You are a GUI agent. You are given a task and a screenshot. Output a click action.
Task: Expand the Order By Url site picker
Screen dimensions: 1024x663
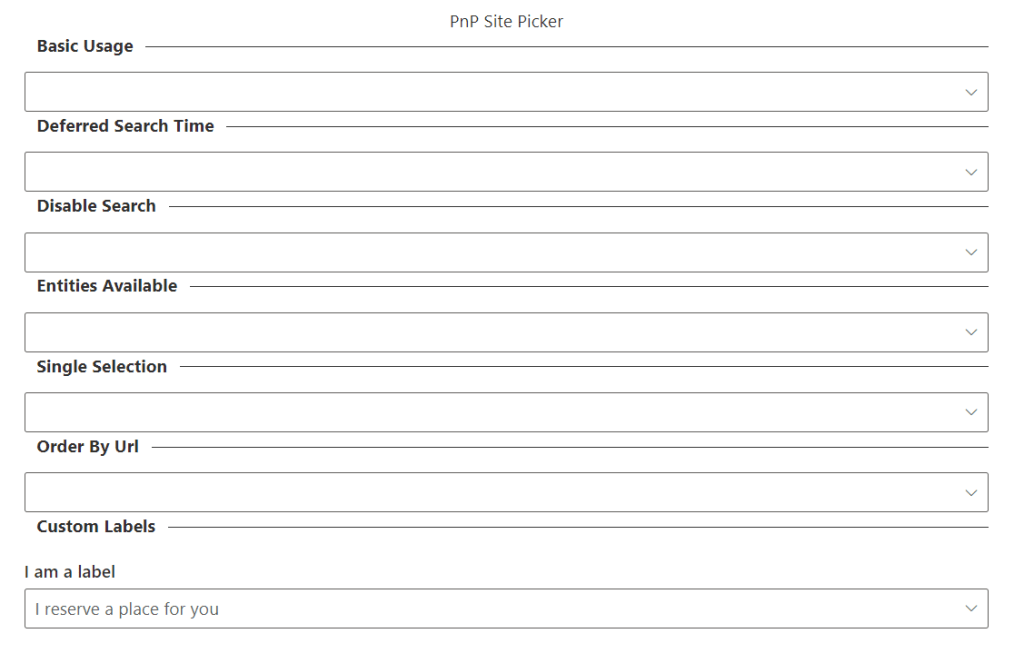click(490, 492)
